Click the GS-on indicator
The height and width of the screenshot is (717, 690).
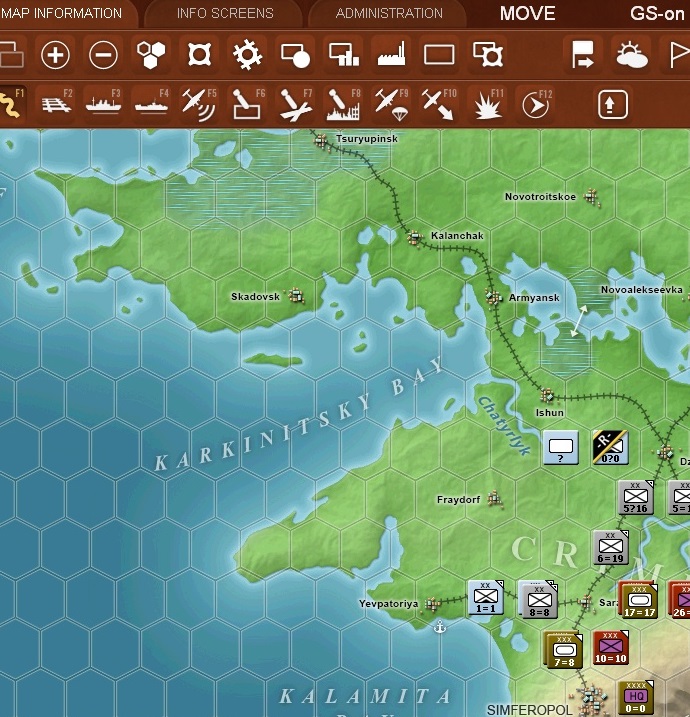[x=657, y=13]
